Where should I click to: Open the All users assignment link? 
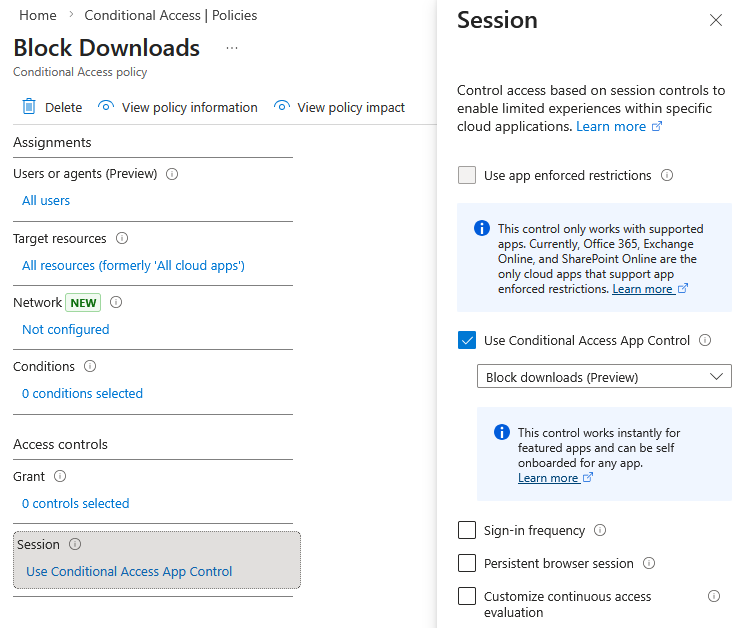point(46,201)
